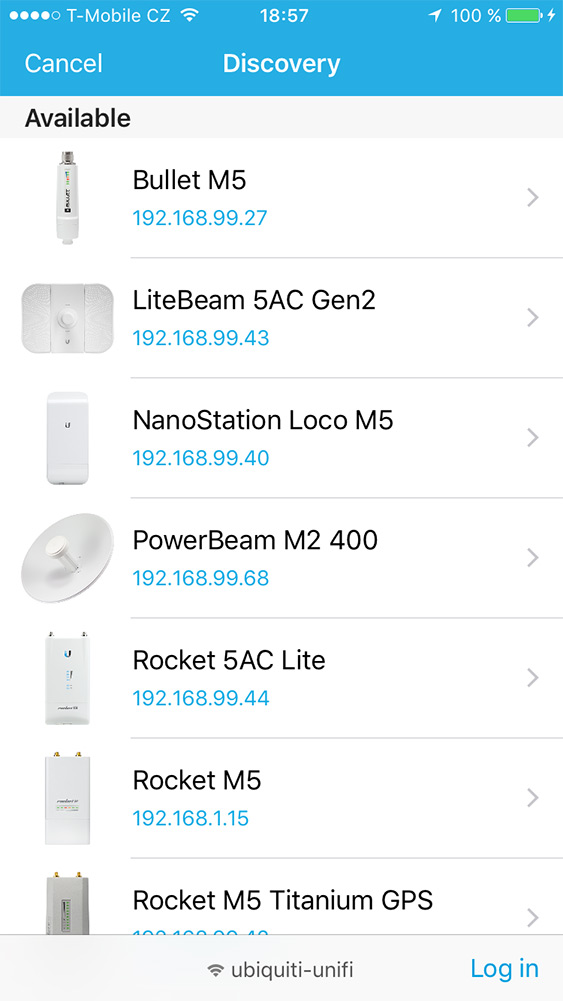563x1001 pixels.
Task: Open LiteBeam 5AC Gen2 via its chevron
Action: point(533,318)
